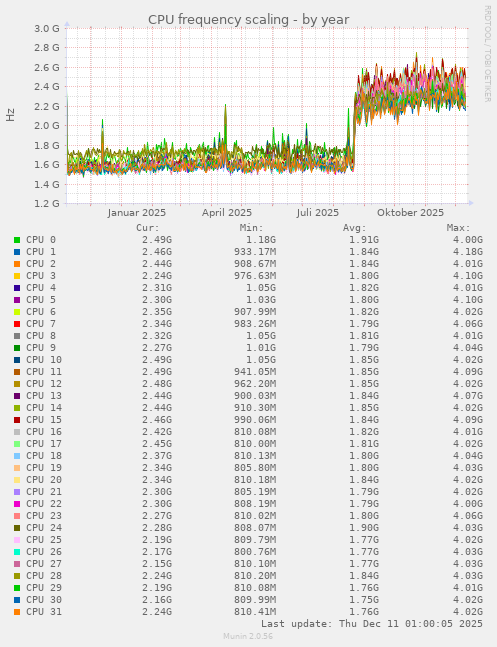Viewport: 497px width, 647px height.
Task: Click the 900.03M minimum value for CPU 13
Action: click(255, 395)
